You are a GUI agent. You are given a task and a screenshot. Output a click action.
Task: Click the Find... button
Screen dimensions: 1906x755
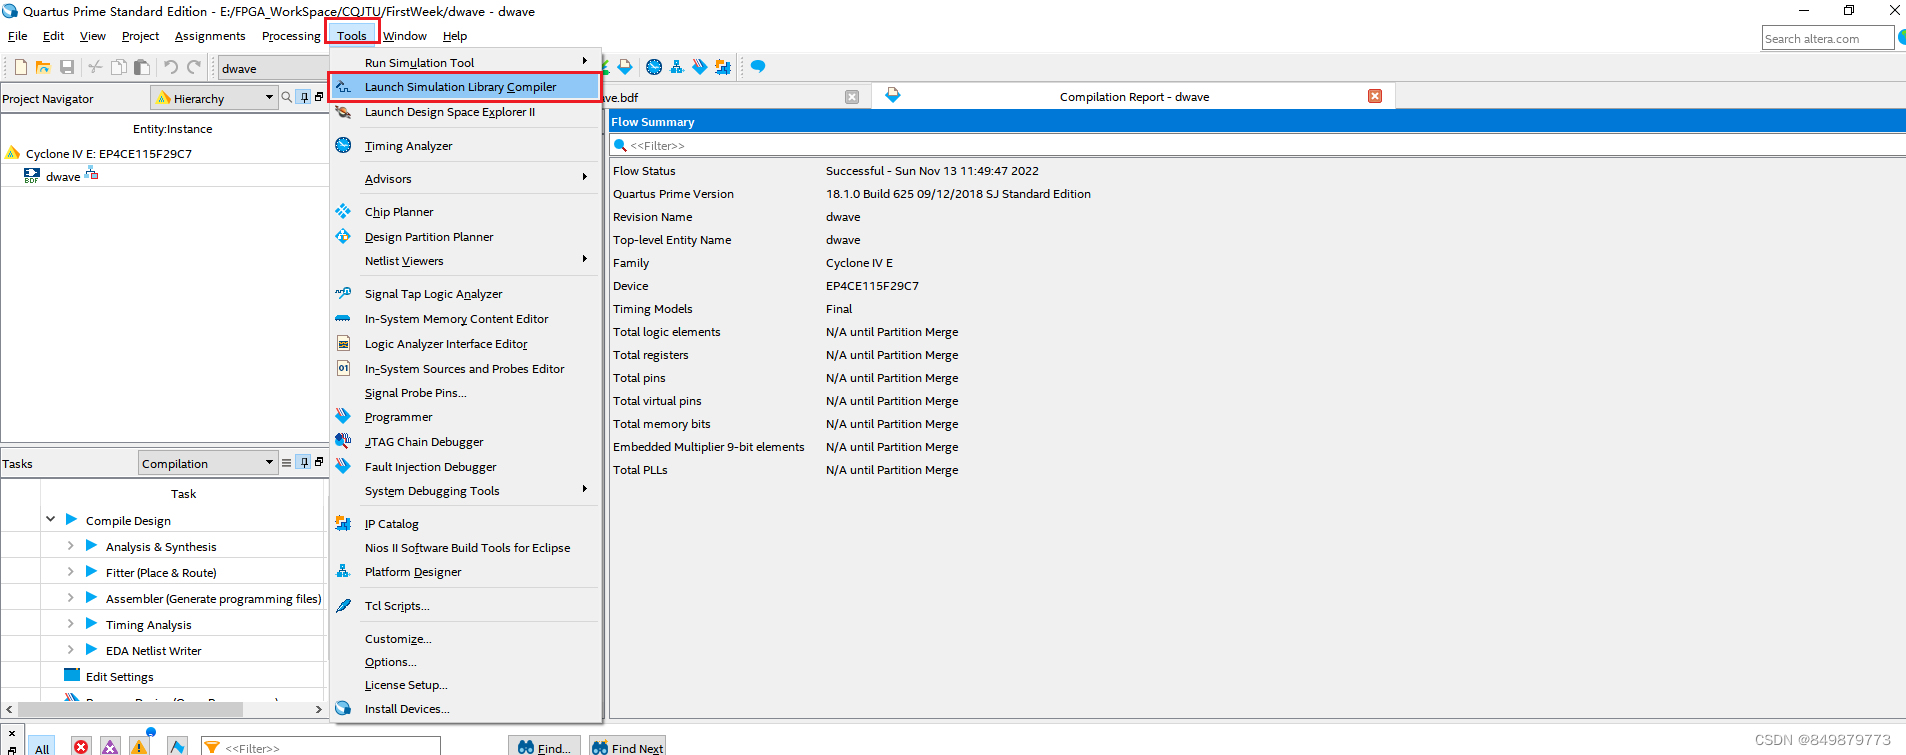tap(544, 747)
